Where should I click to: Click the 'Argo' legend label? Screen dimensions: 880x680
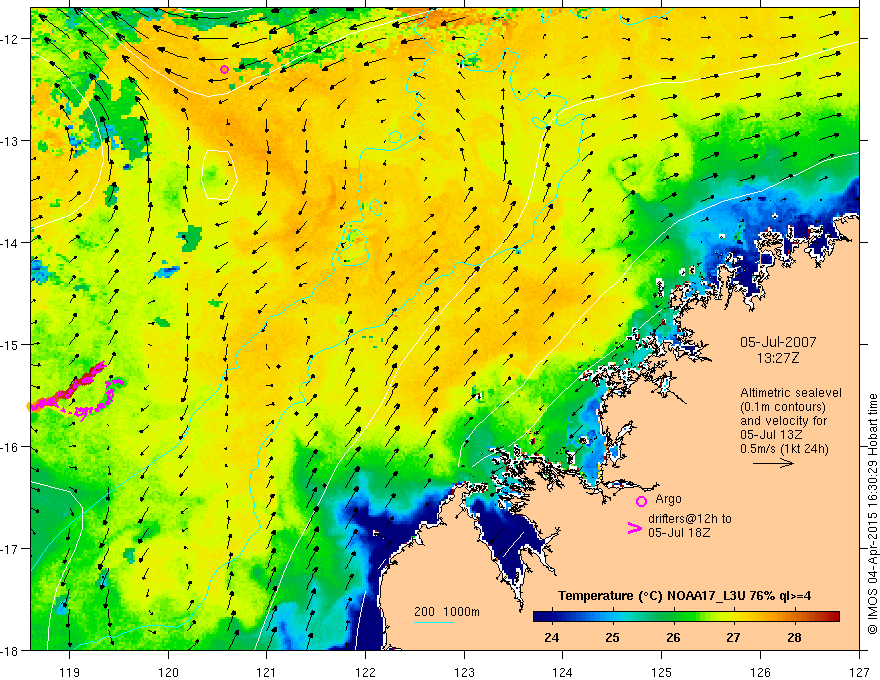coord(668,499)
